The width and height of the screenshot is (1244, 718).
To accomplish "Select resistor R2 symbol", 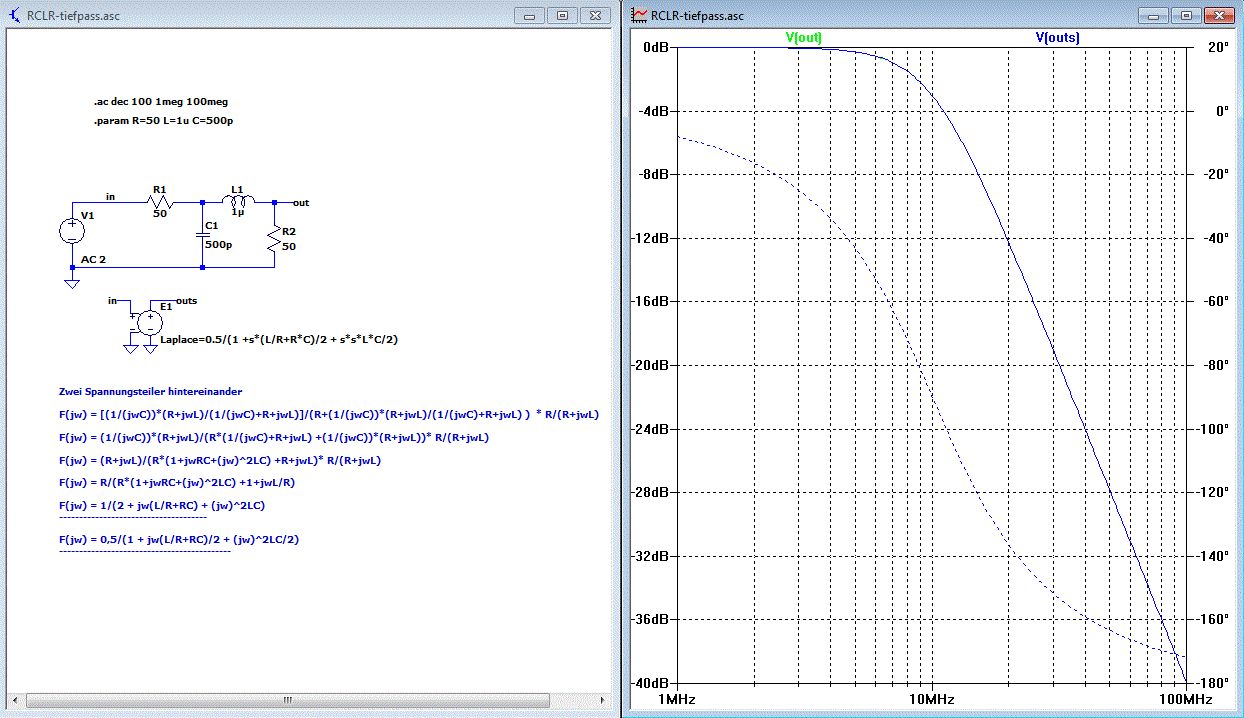I will (x=274, y=237).
